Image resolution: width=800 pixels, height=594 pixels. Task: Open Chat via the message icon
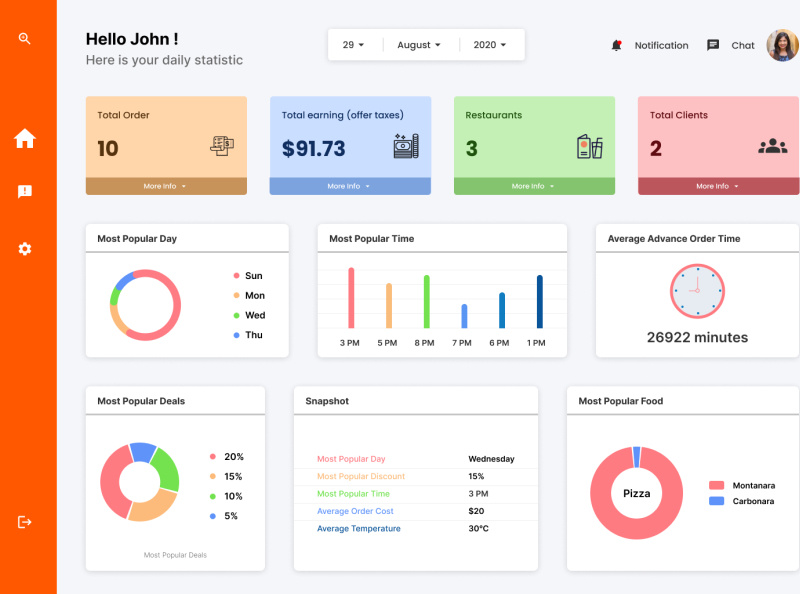[x=713, y=44]
